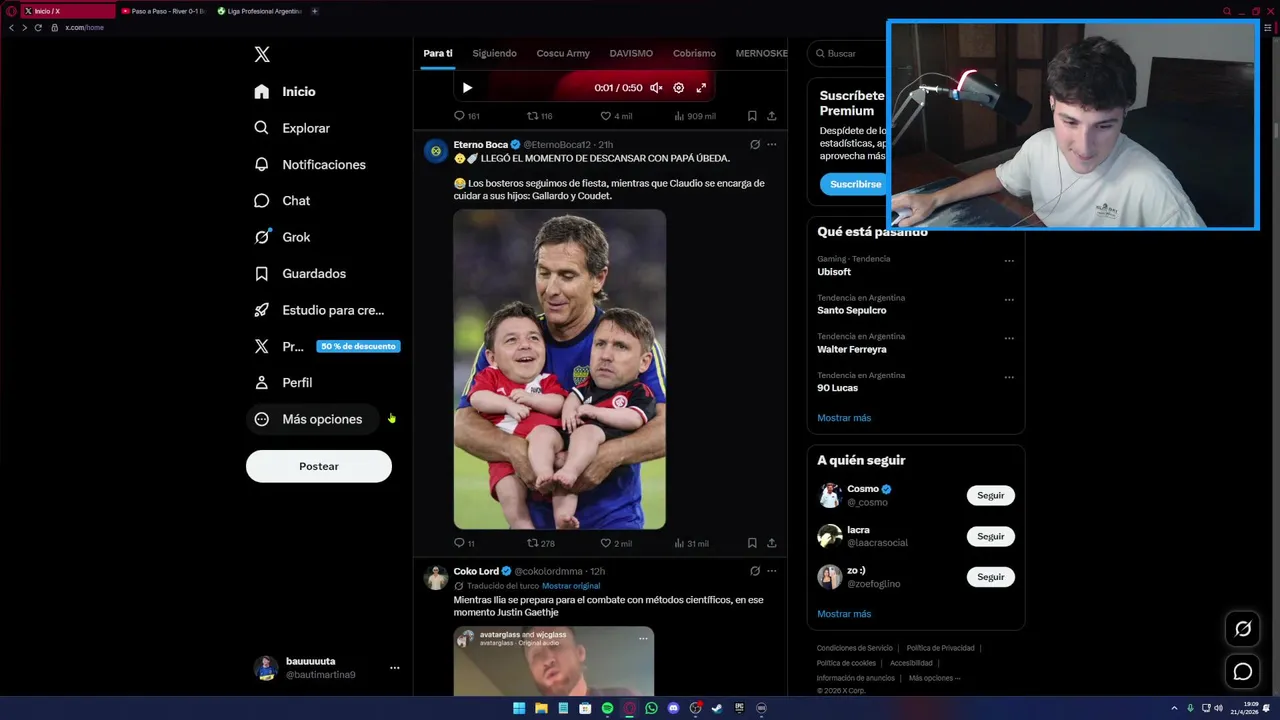Go to Inicio in the sidebar
The width and height of the screenshot is (1280, 720).
[285, 92]
